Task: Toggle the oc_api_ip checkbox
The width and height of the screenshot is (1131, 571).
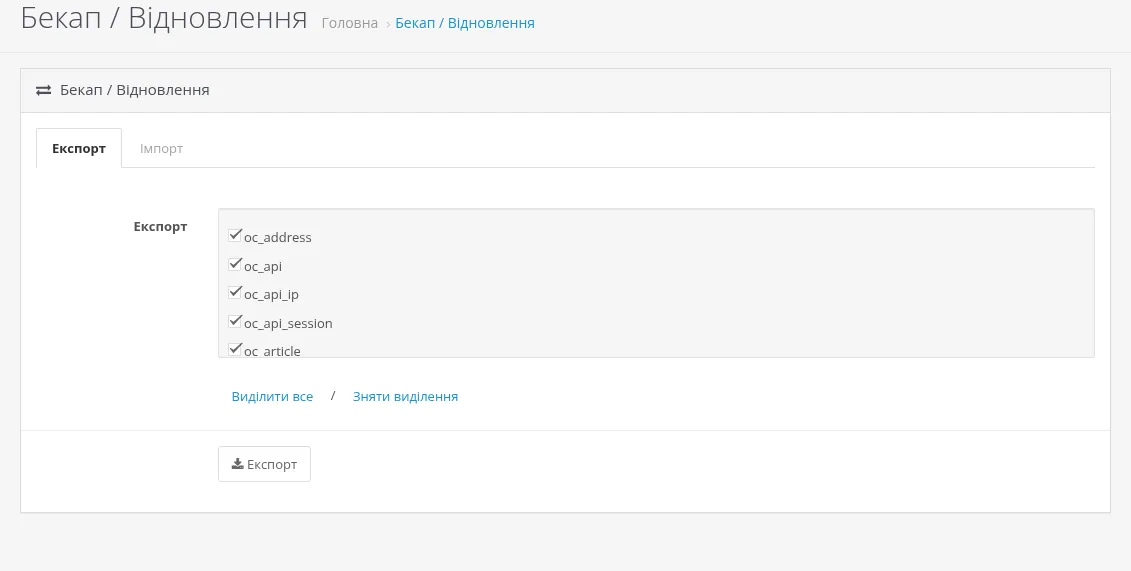Action: click(x=234, y=292)
